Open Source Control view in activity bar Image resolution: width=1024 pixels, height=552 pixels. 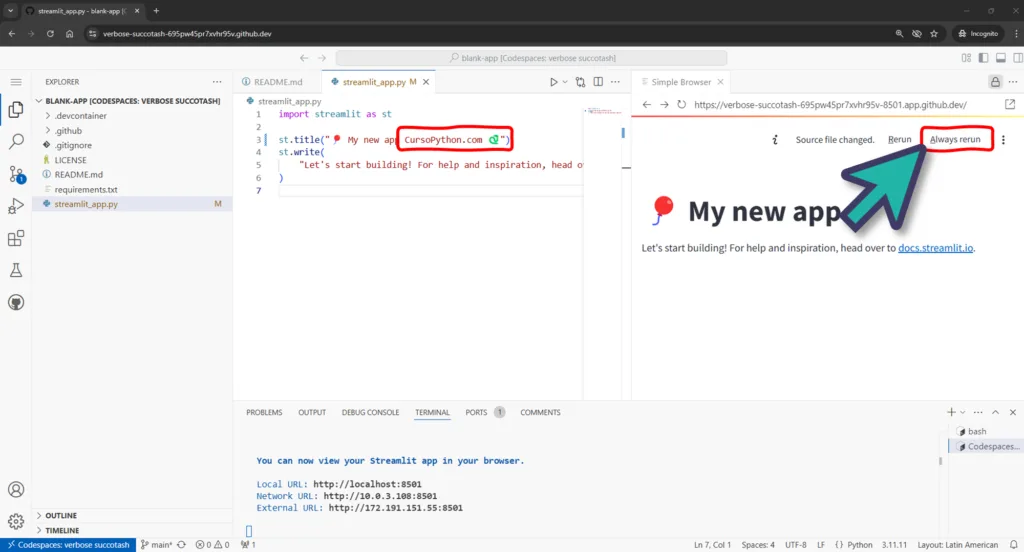tap(16, 174)
